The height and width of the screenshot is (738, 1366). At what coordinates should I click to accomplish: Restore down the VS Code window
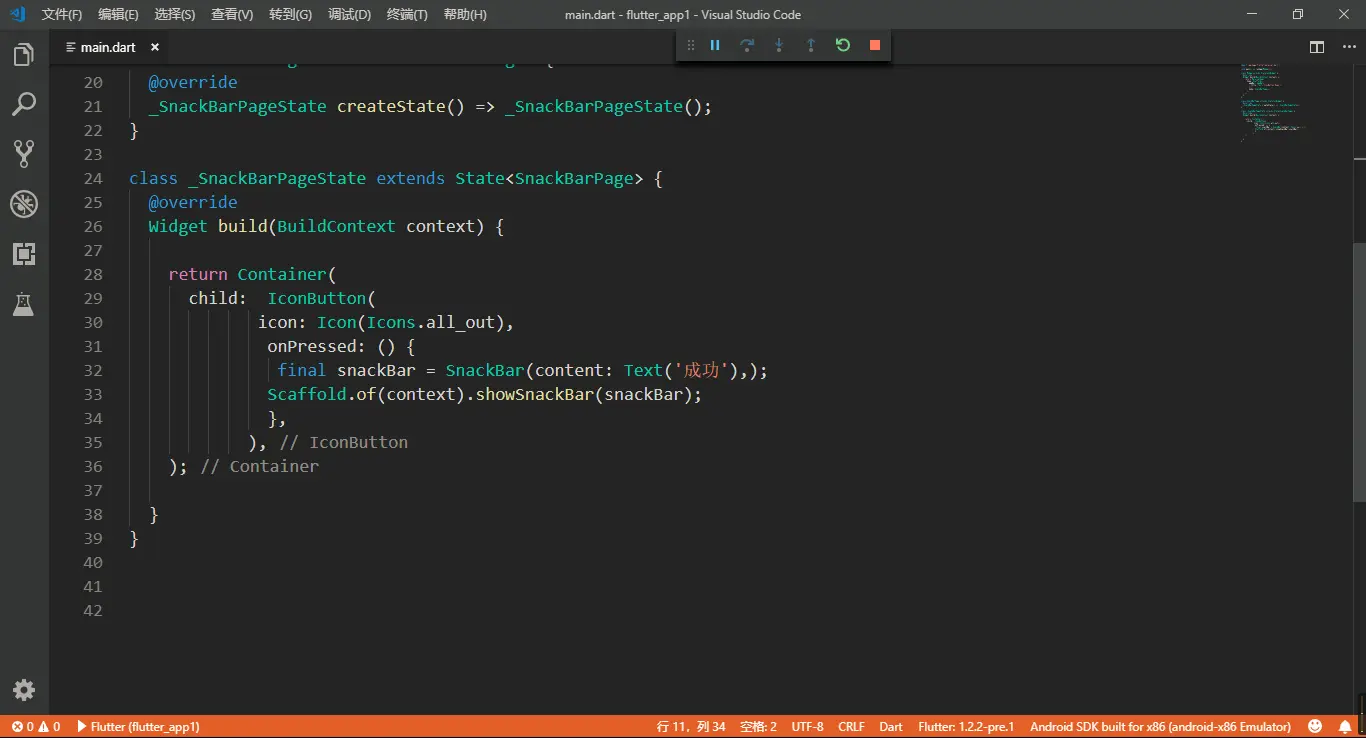[1298, 14]
